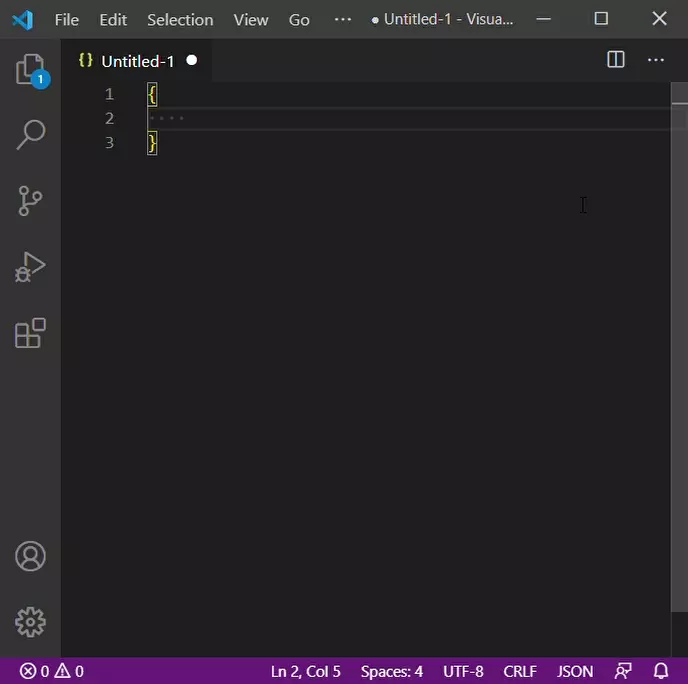
Task: Open the Explorer view in the activity bar
Action: point(30,69)
